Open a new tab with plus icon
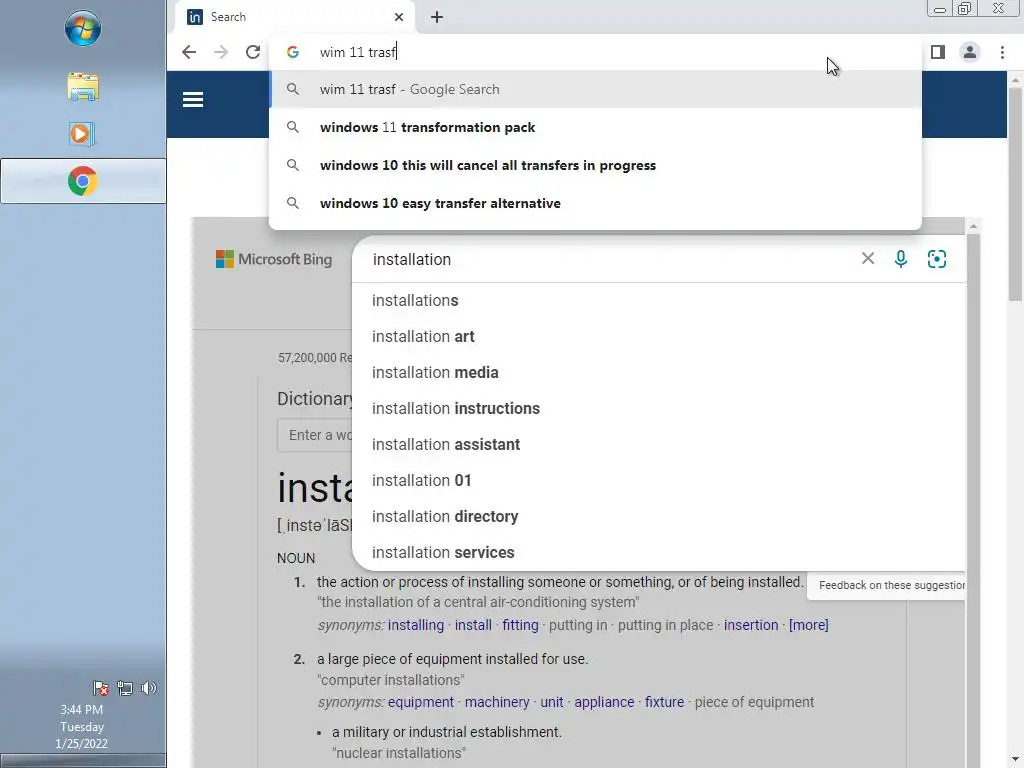 (437, 17)
